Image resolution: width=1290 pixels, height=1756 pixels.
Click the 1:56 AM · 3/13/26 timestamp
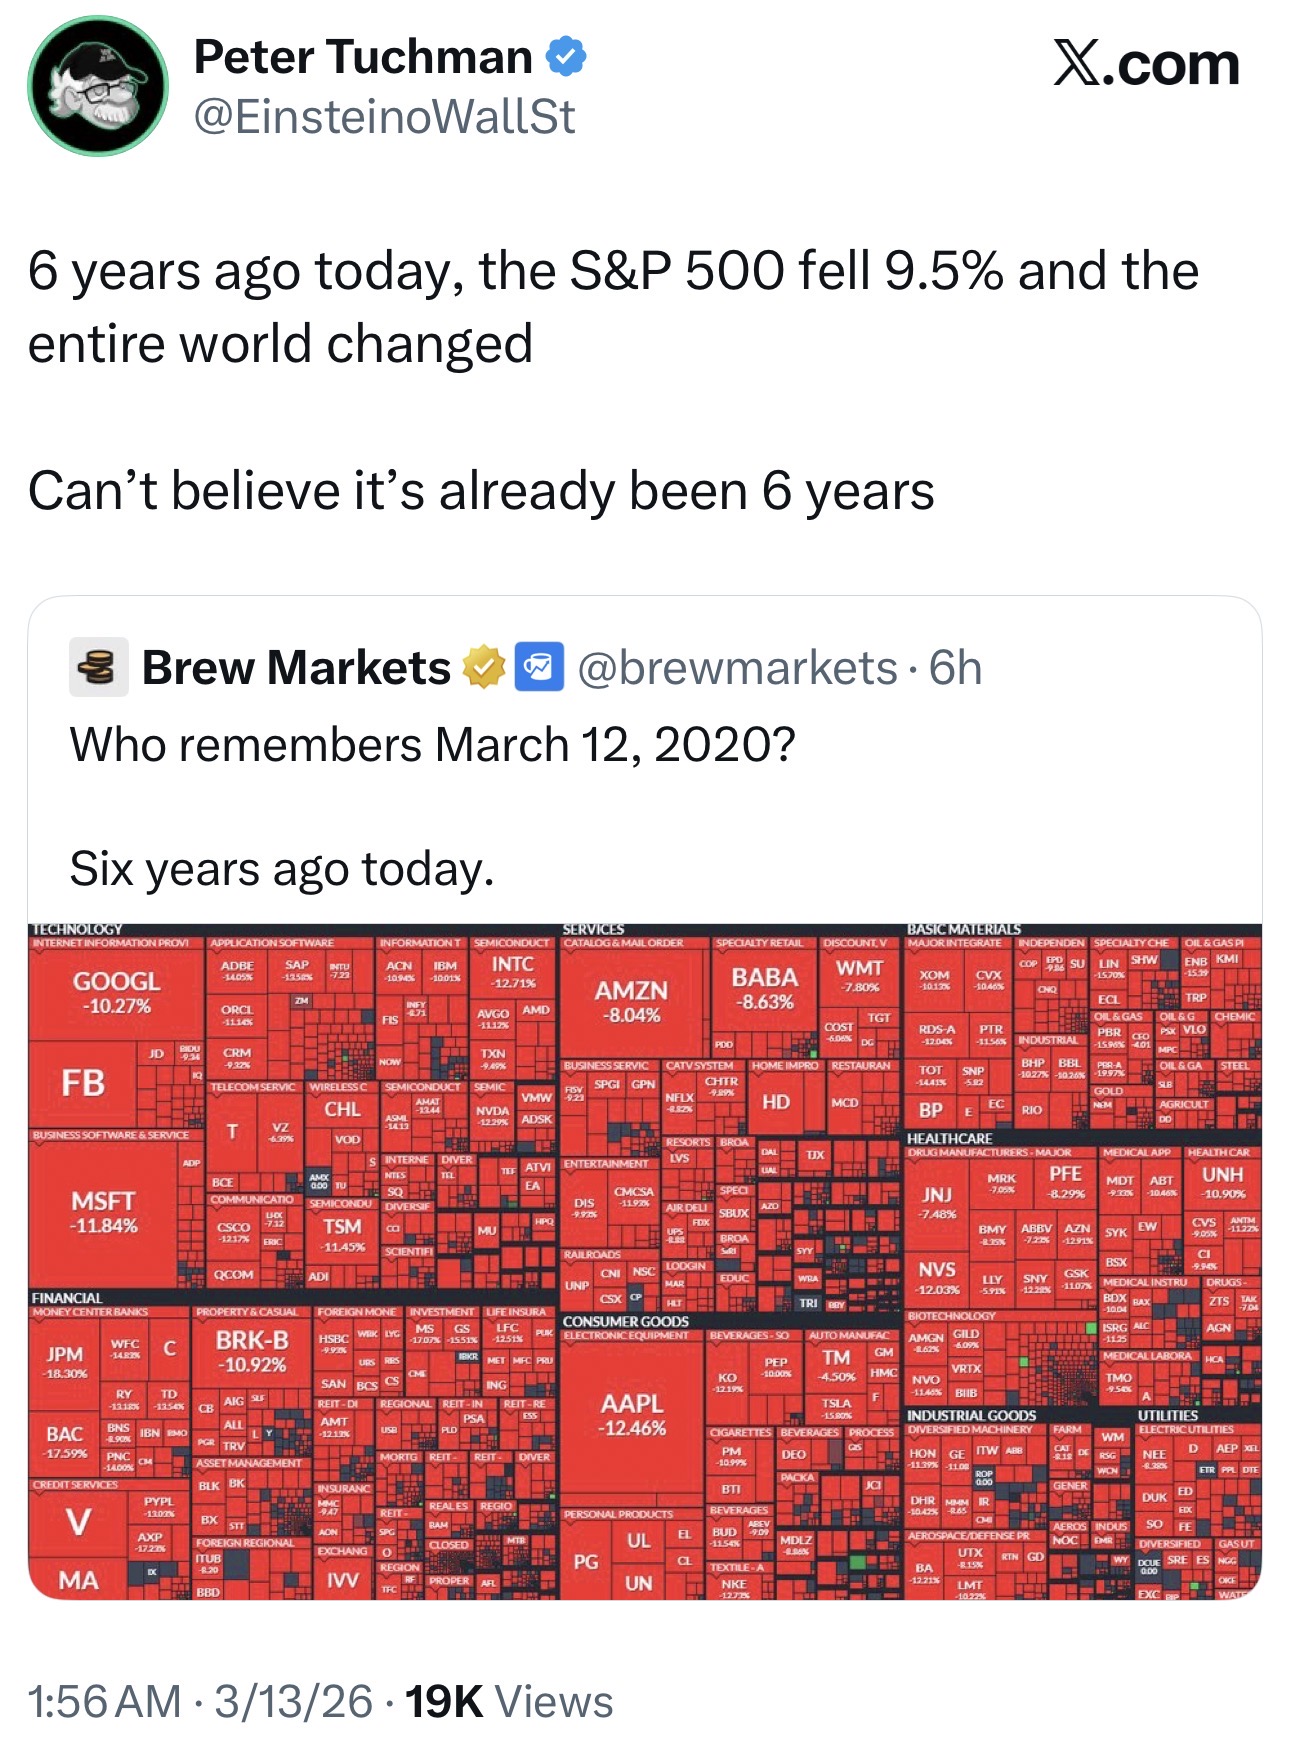200,1701
